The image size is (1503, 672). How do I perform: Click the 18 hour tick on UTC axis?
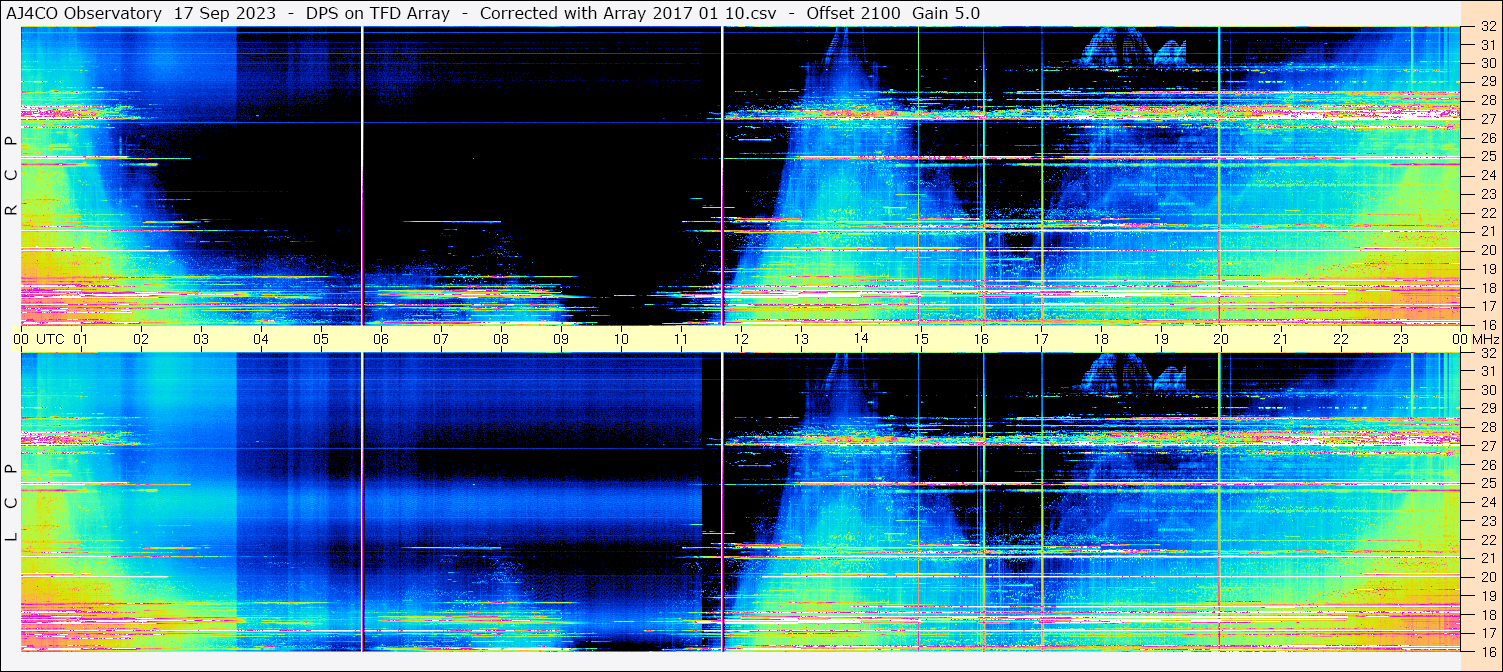1101,339
